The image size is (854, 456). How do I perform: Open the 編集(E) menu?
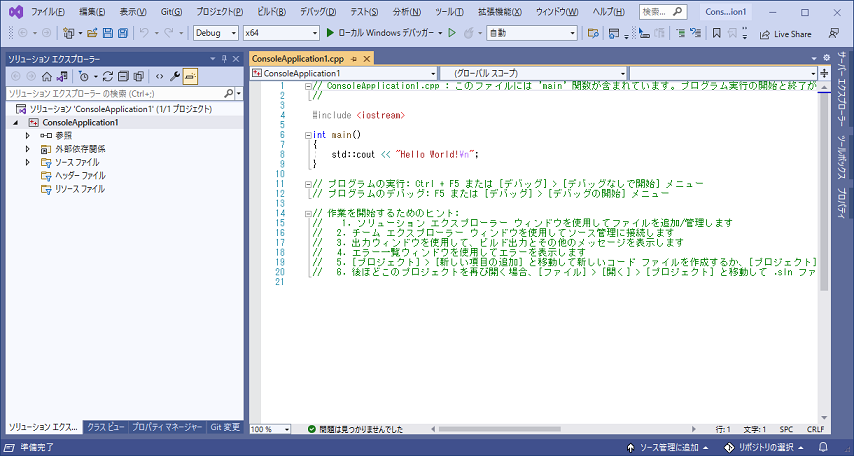click(92, 12)
